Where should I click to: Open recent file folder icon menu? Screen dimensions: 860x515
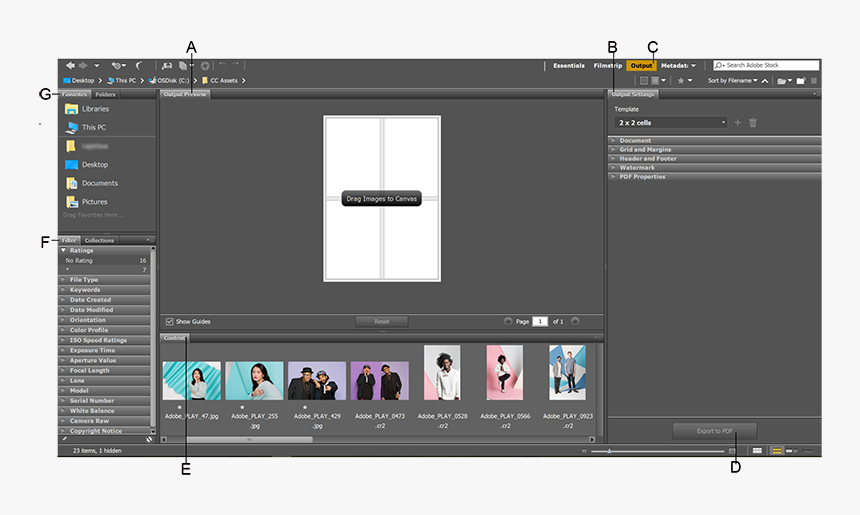tap(784, 81)
